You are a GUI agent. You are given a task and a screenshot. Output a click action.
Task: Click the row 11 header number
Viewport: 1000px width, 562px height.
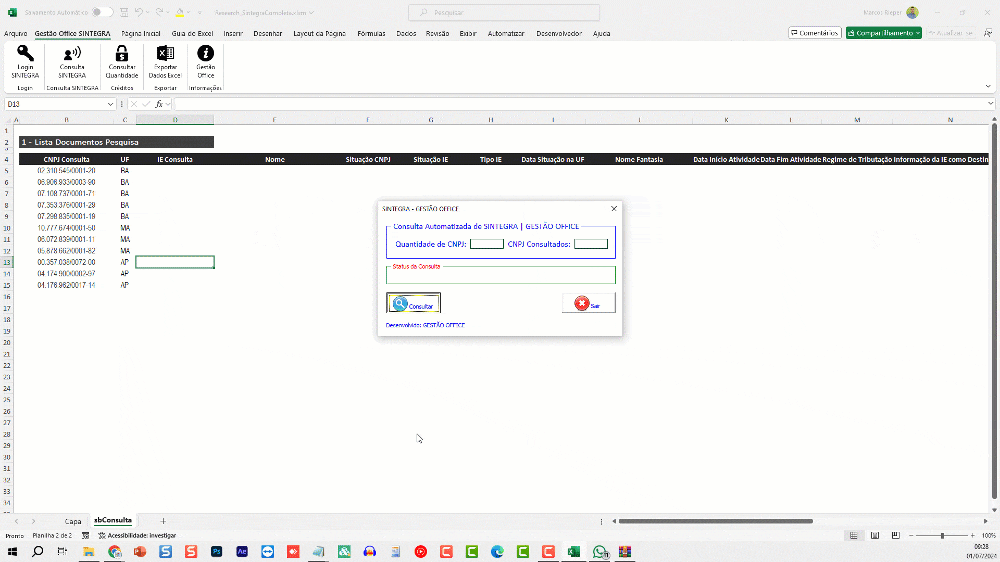pyautogui.click(x=7, y=239)
